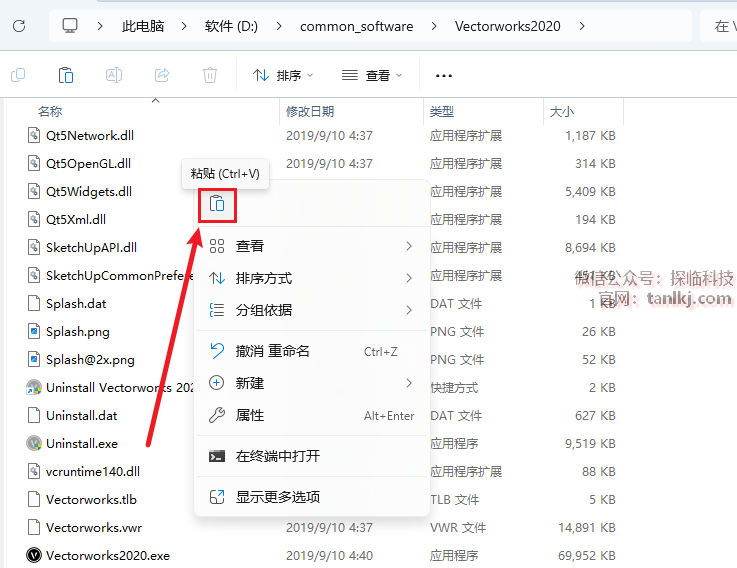
Task: Select the Vectorworks.vwr file icon
Action: pos(33,527)
